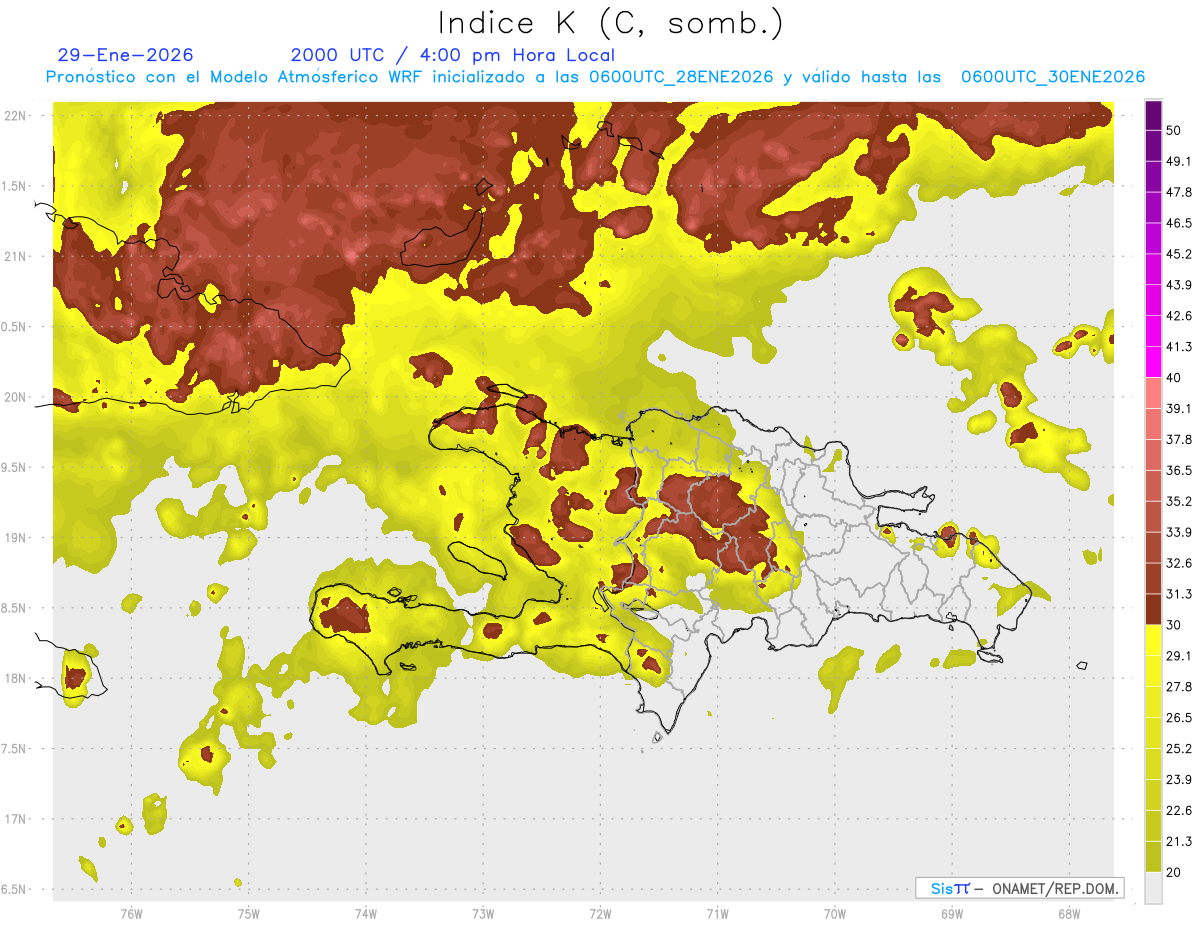Click the "30" color scale value
The width and height of the screenshot is (1200, 927).
(x=1174, y=625)
